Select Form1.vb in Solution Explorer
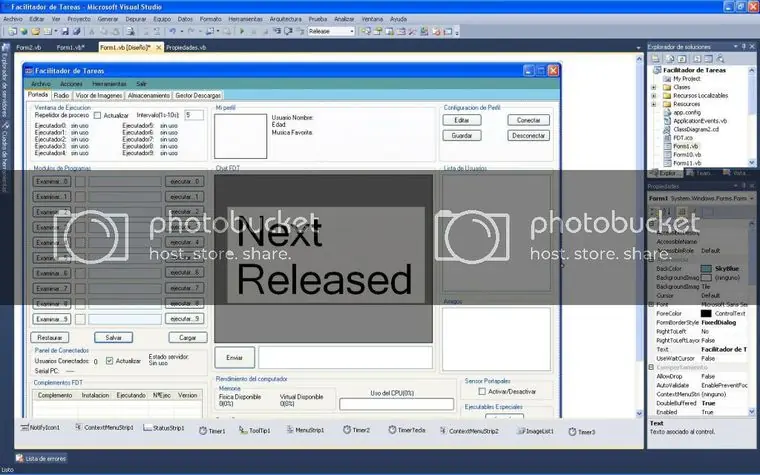The width and height of the screenshot is (760, 475). pos(685,146)
